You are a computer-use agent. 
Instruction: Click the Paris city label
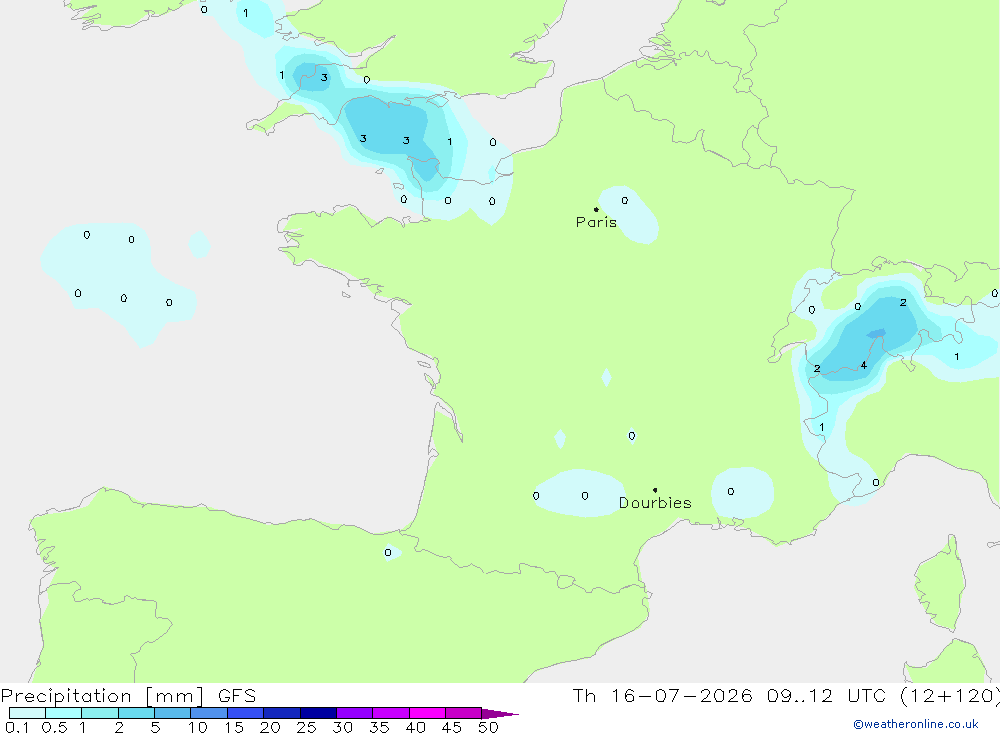[x=596, y=222]
